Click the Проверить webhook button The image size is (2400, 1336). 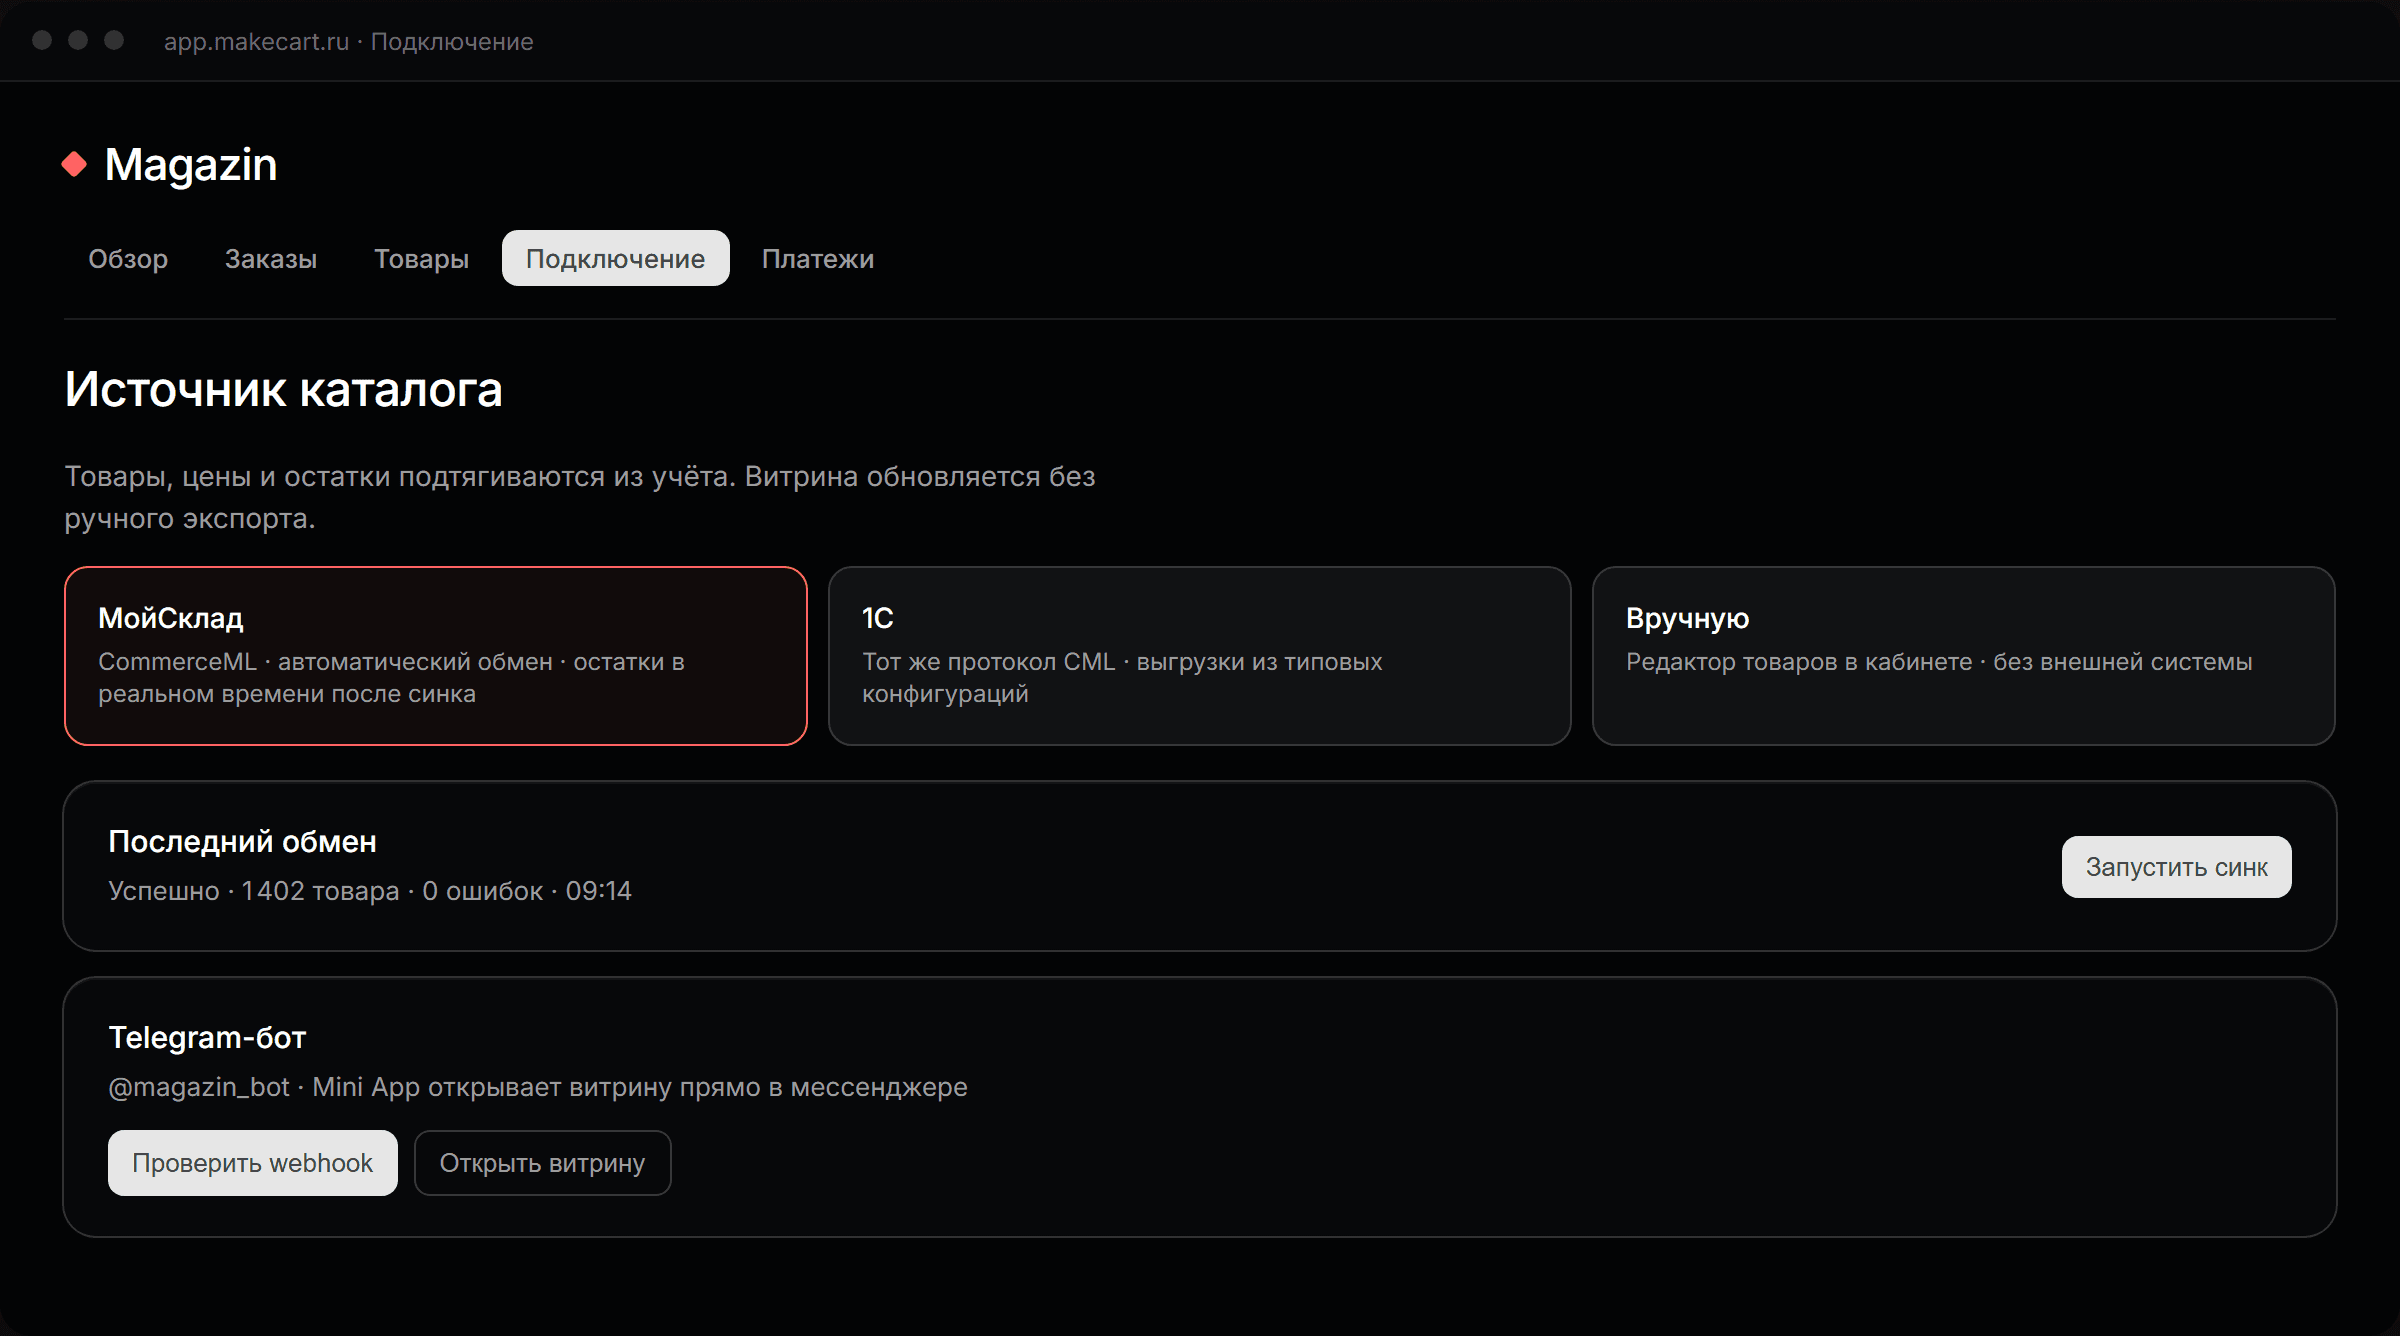(x=253, y=1163)
